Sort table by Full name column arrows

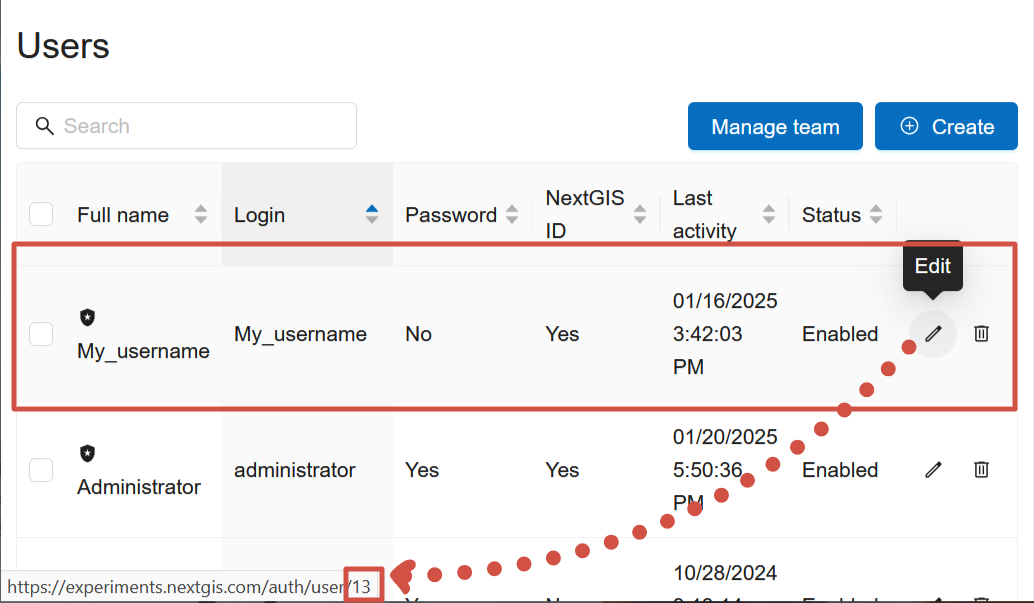200,214
